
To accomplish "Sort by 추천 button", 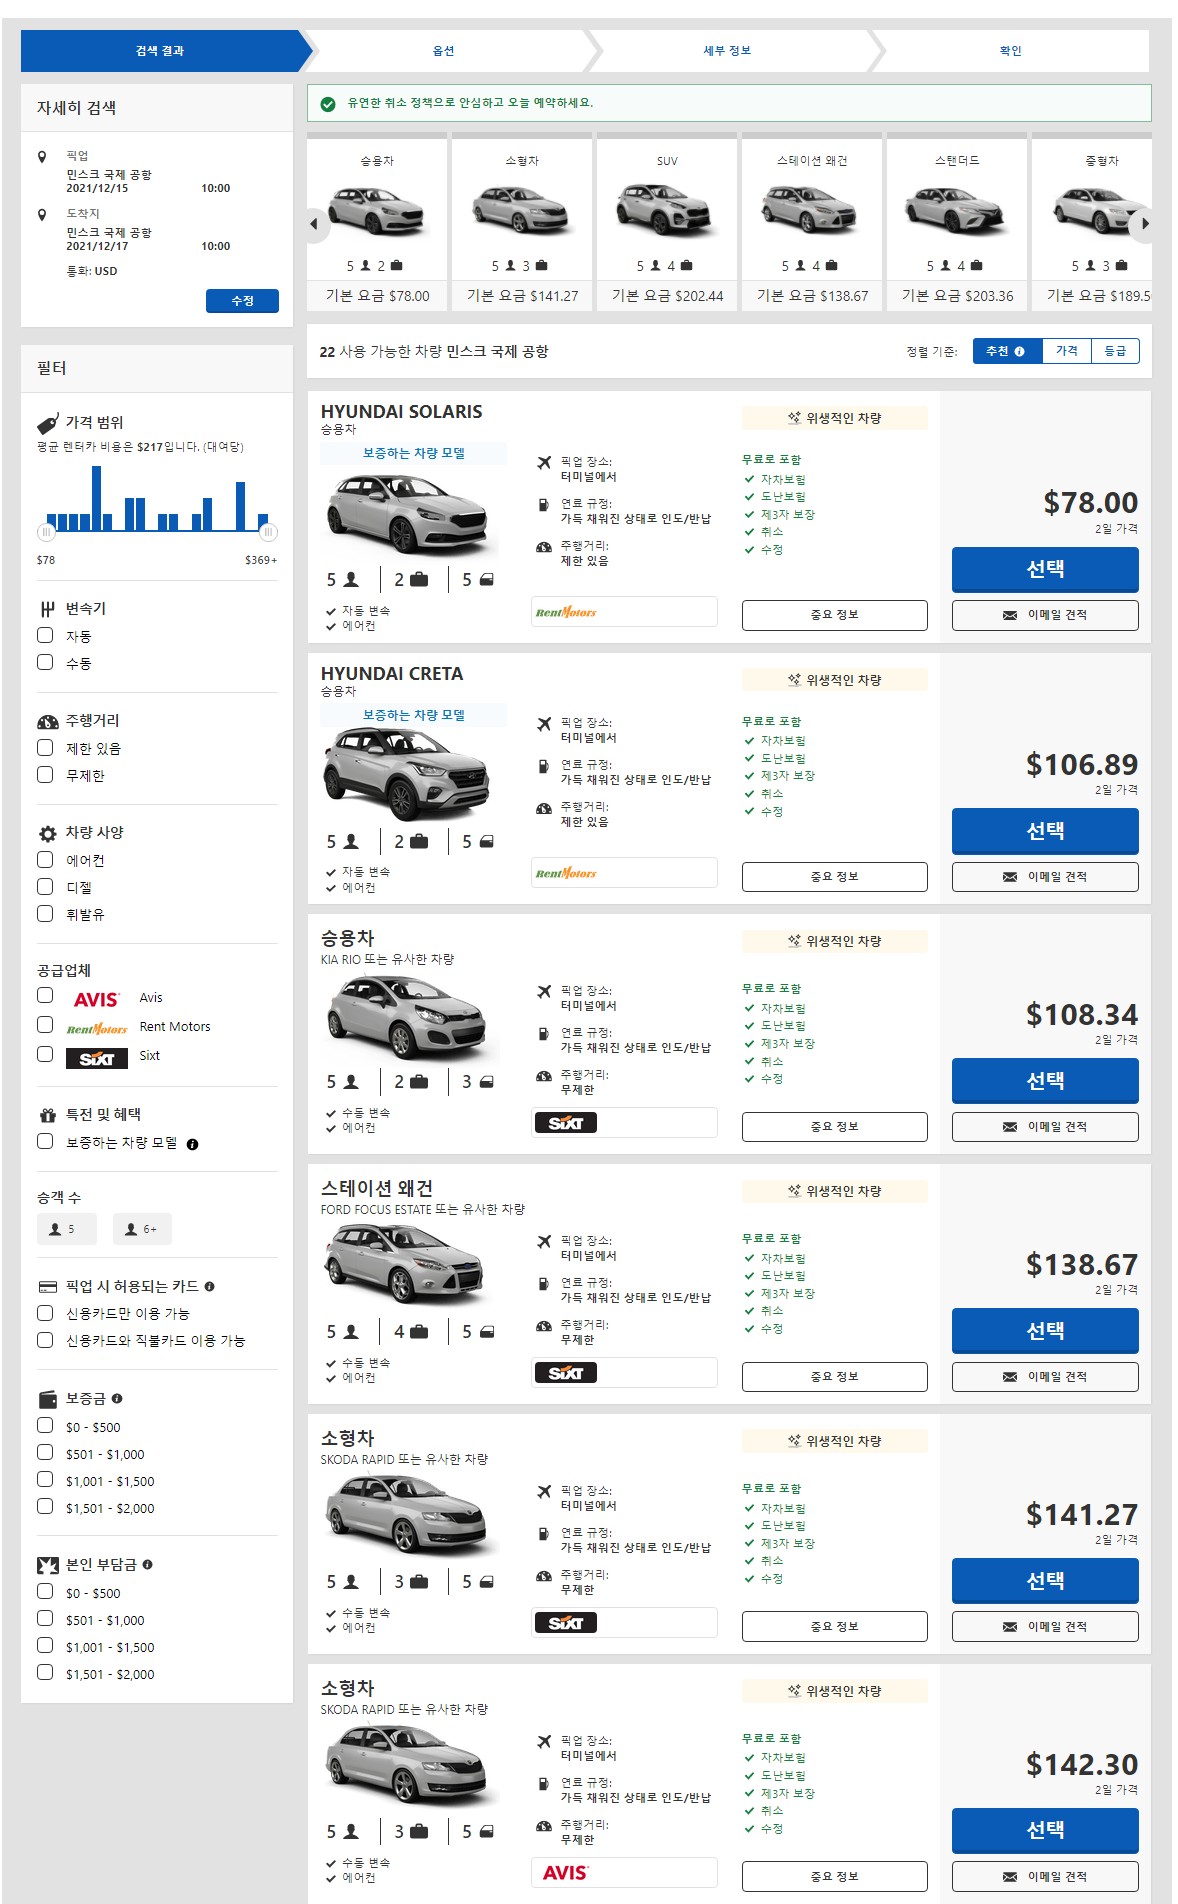I will 1007,351.
